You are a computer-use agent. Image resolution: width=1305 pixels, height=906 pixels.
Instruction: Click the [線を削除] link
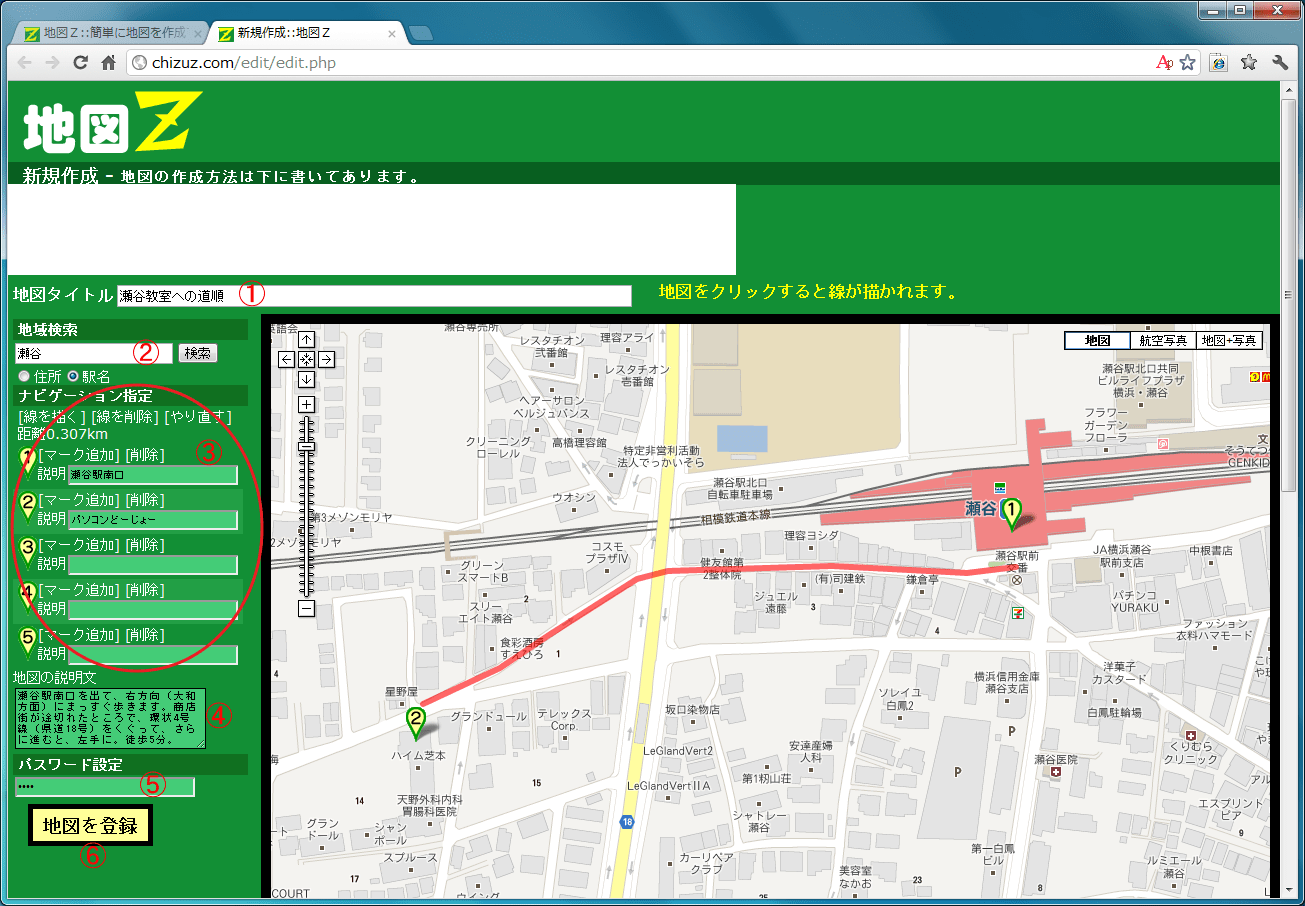124,417
